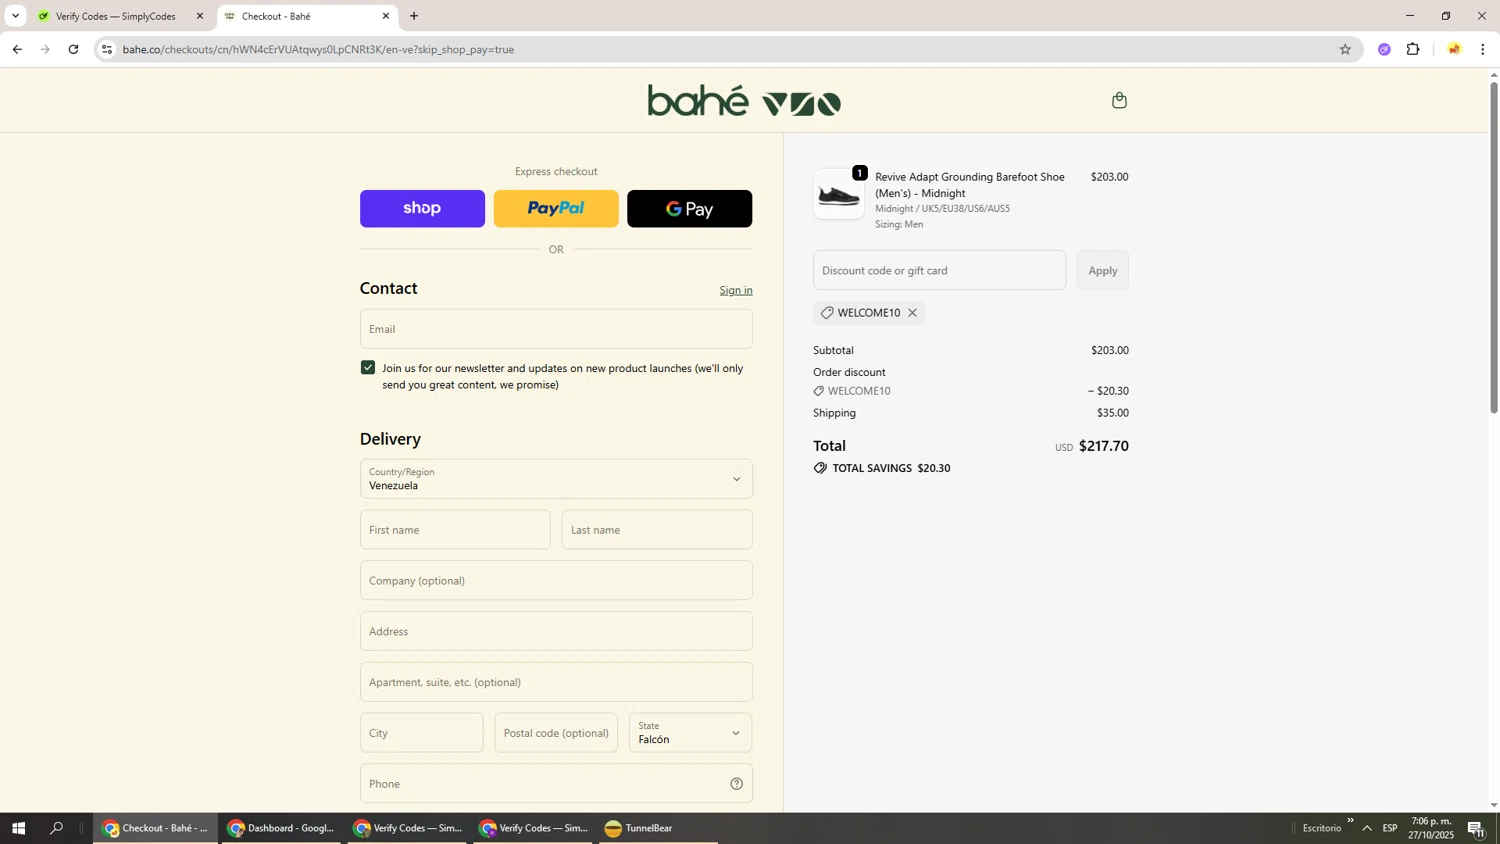Uncheck the newsletter signup checkbox
This screenshot has width=1500, height=844.
pyautogui.click(x=368, y=368)
